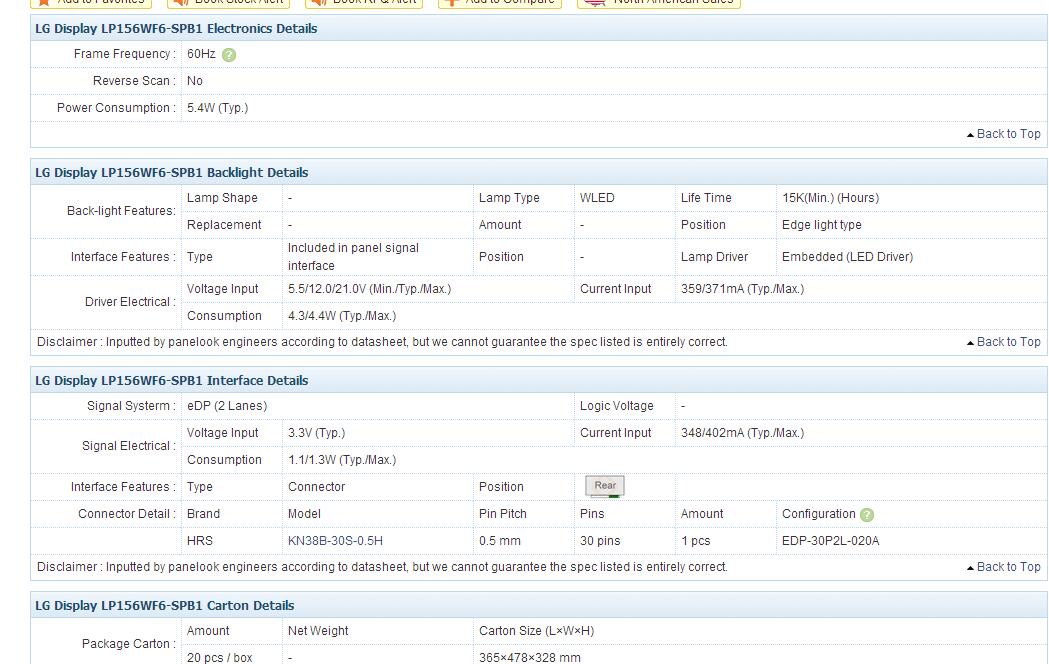Click the Replacement label in backlight table
Screen dimensions: 1049x664
pyautogui.click(x=224, y=225)
